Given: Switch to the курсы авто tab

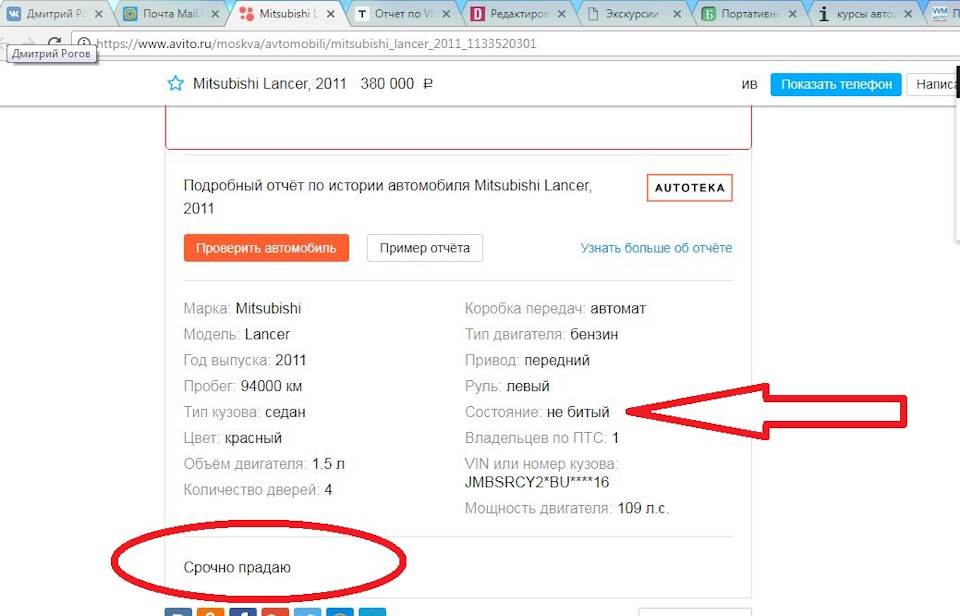Looking at the screenshot, I should [864, 13].
